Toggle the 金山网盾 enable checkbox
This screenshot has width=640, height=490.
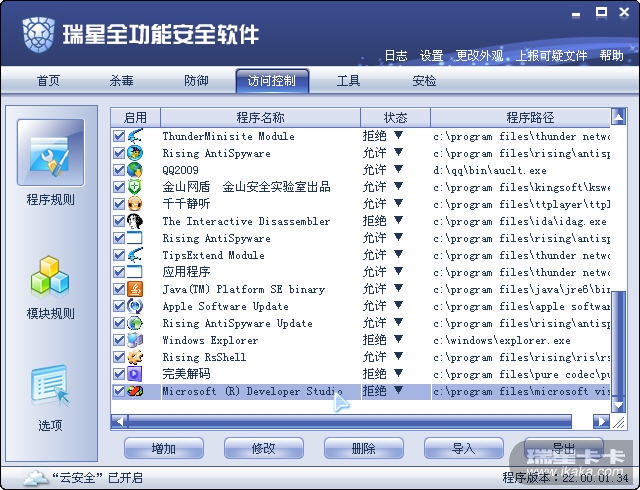[119, 187]
